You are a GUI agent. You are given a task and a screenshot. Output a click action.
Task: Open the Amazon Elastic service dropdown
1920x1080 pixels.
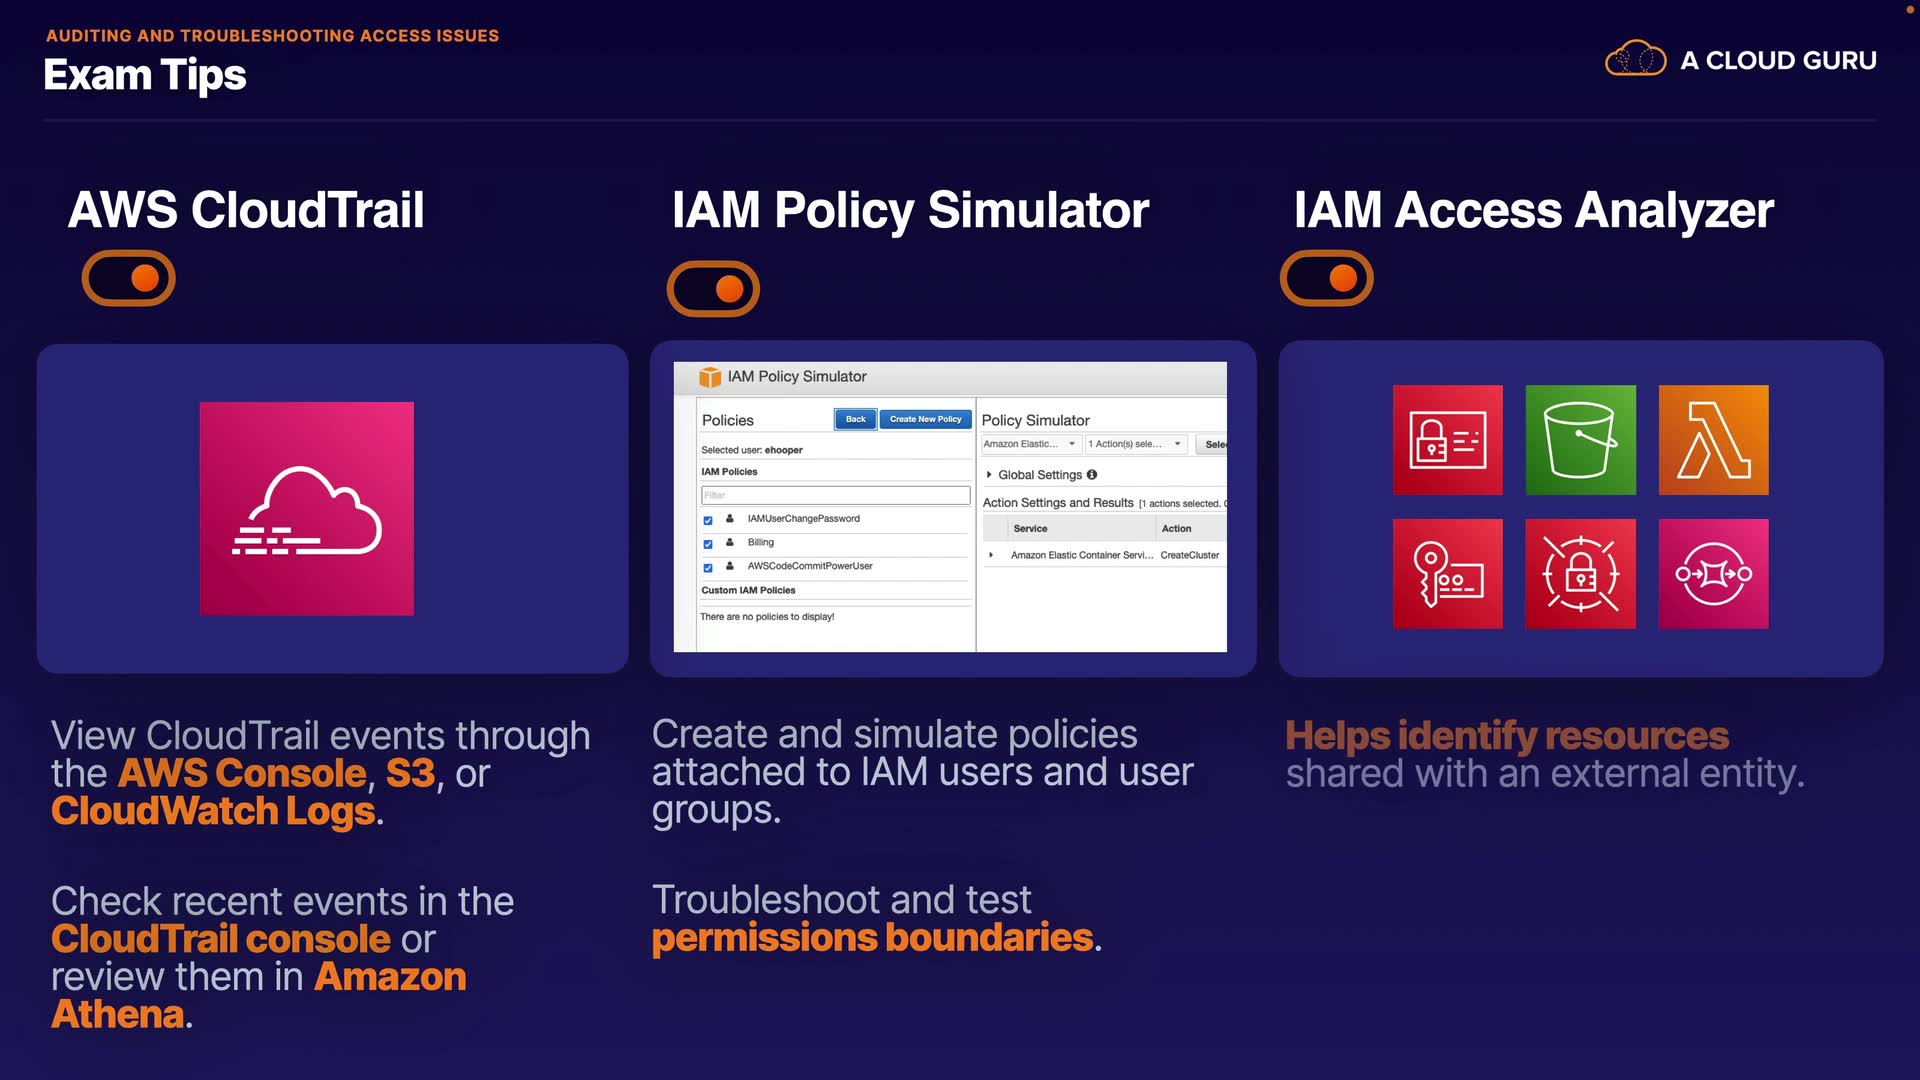1030,444
